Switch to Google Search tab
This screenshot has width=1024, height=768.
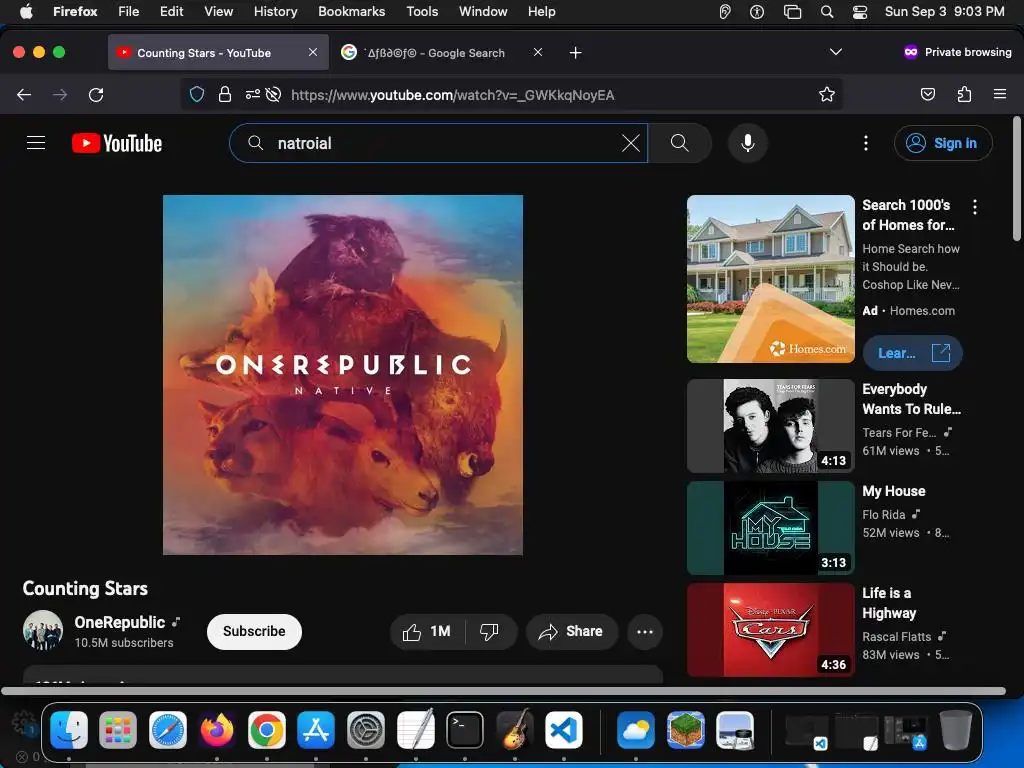click(443, 52)
